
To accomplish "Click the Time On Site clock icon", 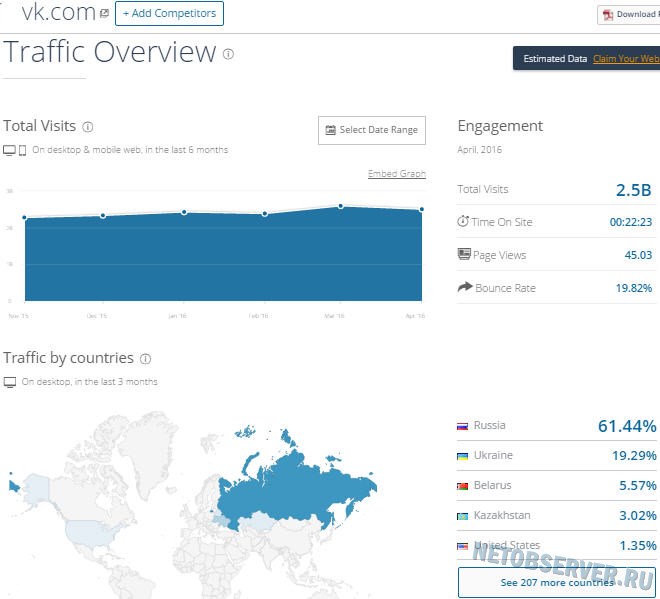I will [x=463, y=221].
